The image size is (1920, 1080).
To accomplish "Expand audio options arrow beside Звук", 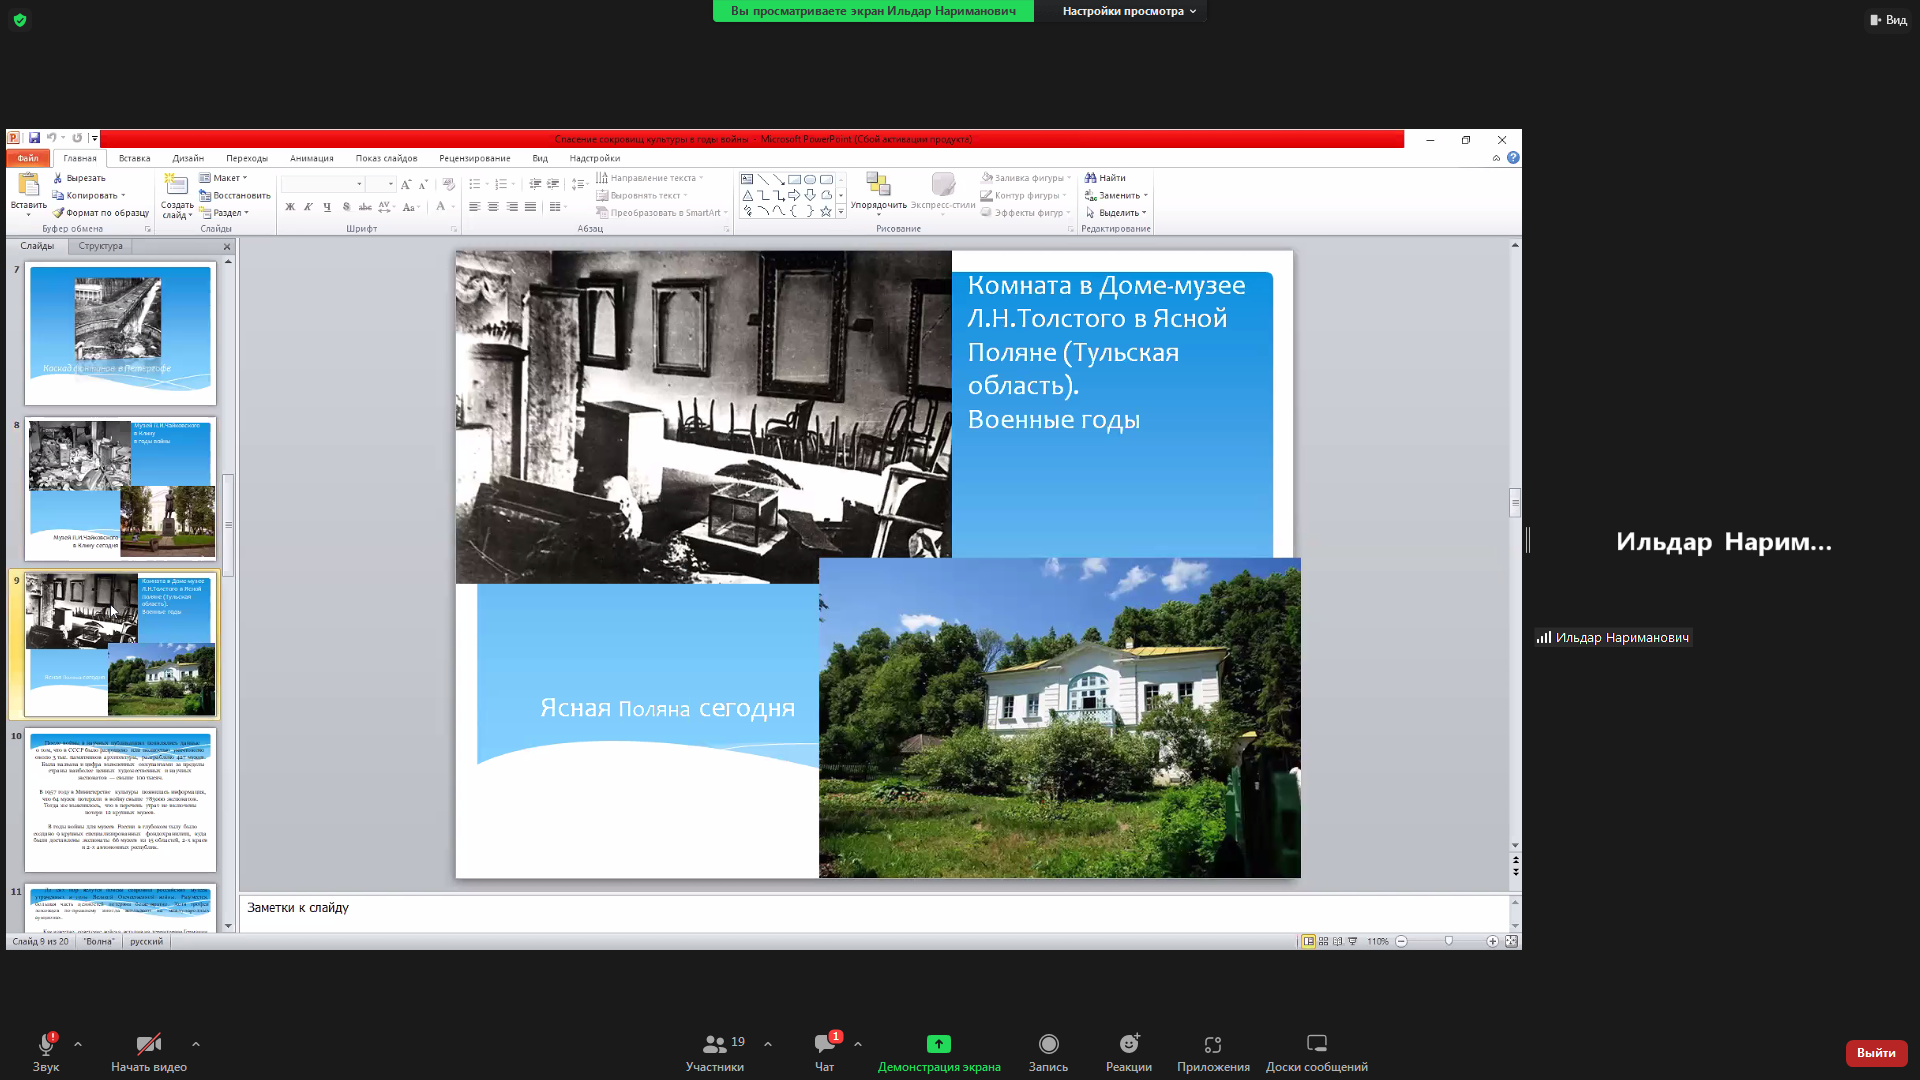I will [78, 1044].
